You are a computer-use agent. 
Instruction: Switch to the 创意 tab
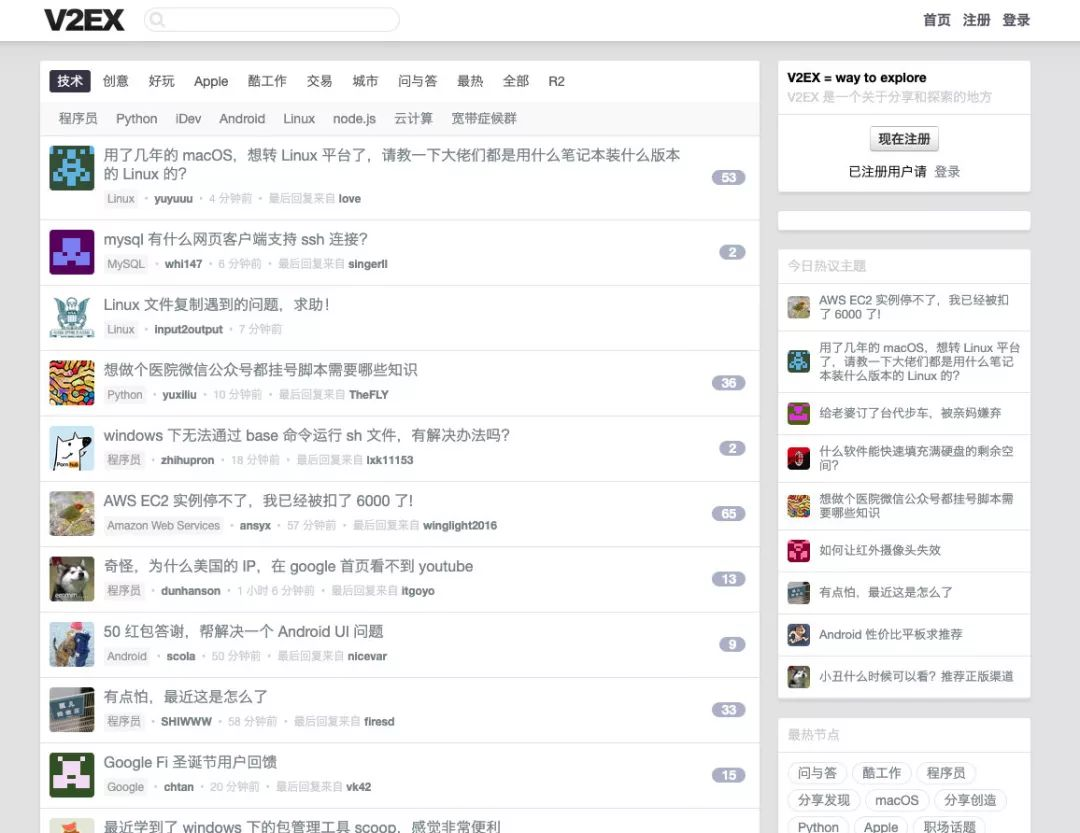[116, 81]
